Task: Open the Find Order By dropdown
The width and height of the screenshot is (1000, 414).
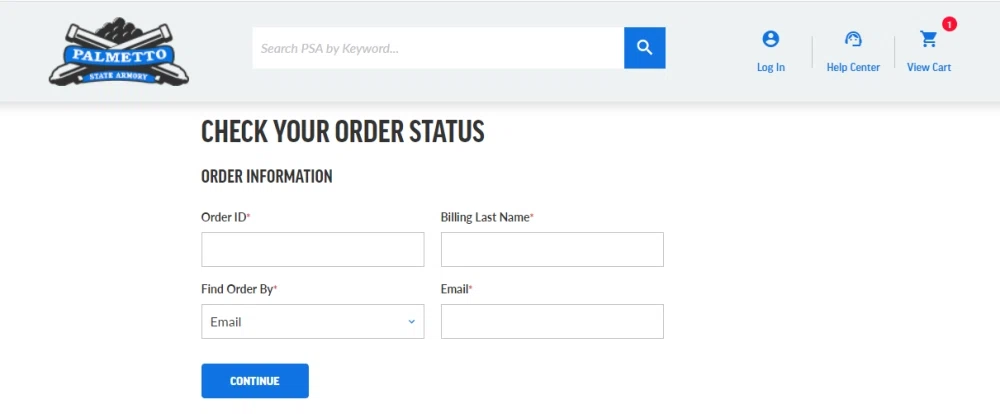Action: (312, 322)
